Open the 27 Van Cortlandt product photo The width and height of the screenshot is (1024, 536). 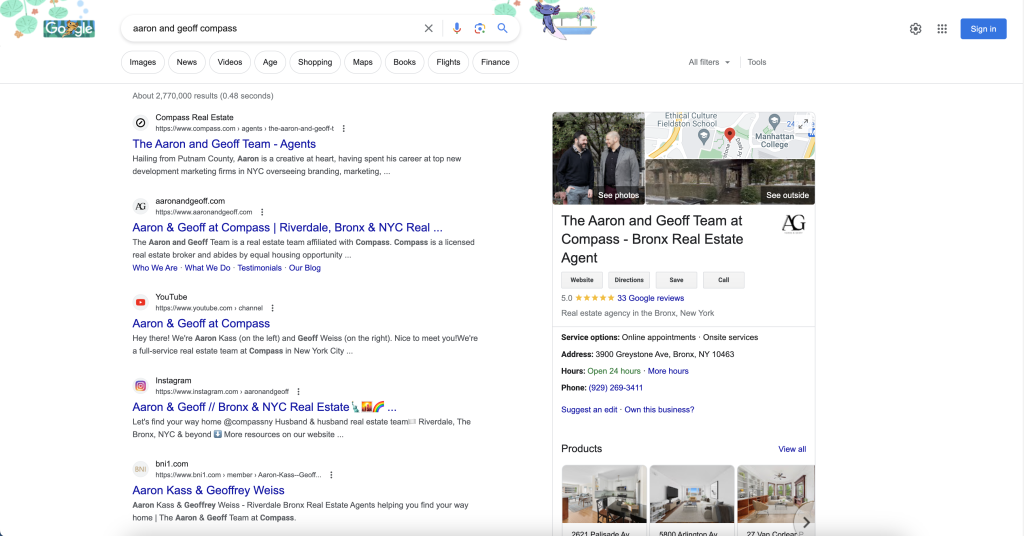pyautogui.click(x=776, y=494)
